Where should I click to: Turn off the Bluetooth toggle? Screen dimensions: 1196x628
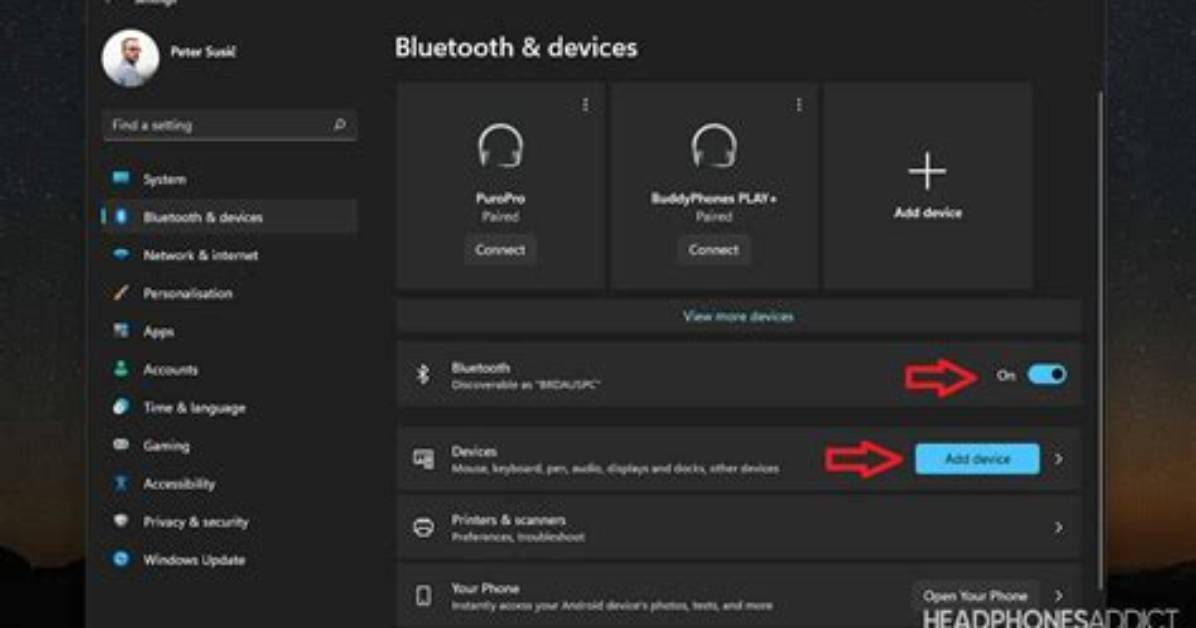coord(1046,374)
